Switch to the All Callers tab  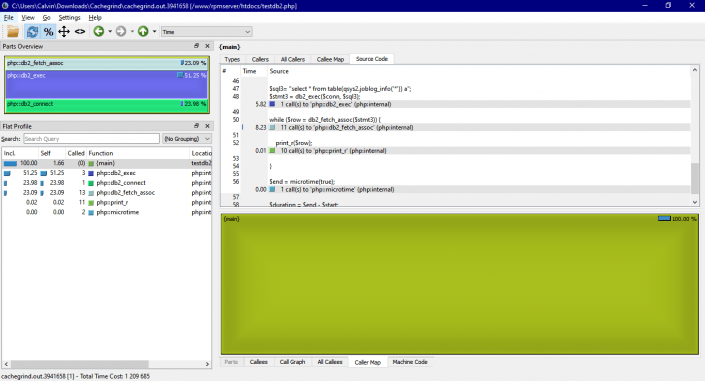(293, 59)
